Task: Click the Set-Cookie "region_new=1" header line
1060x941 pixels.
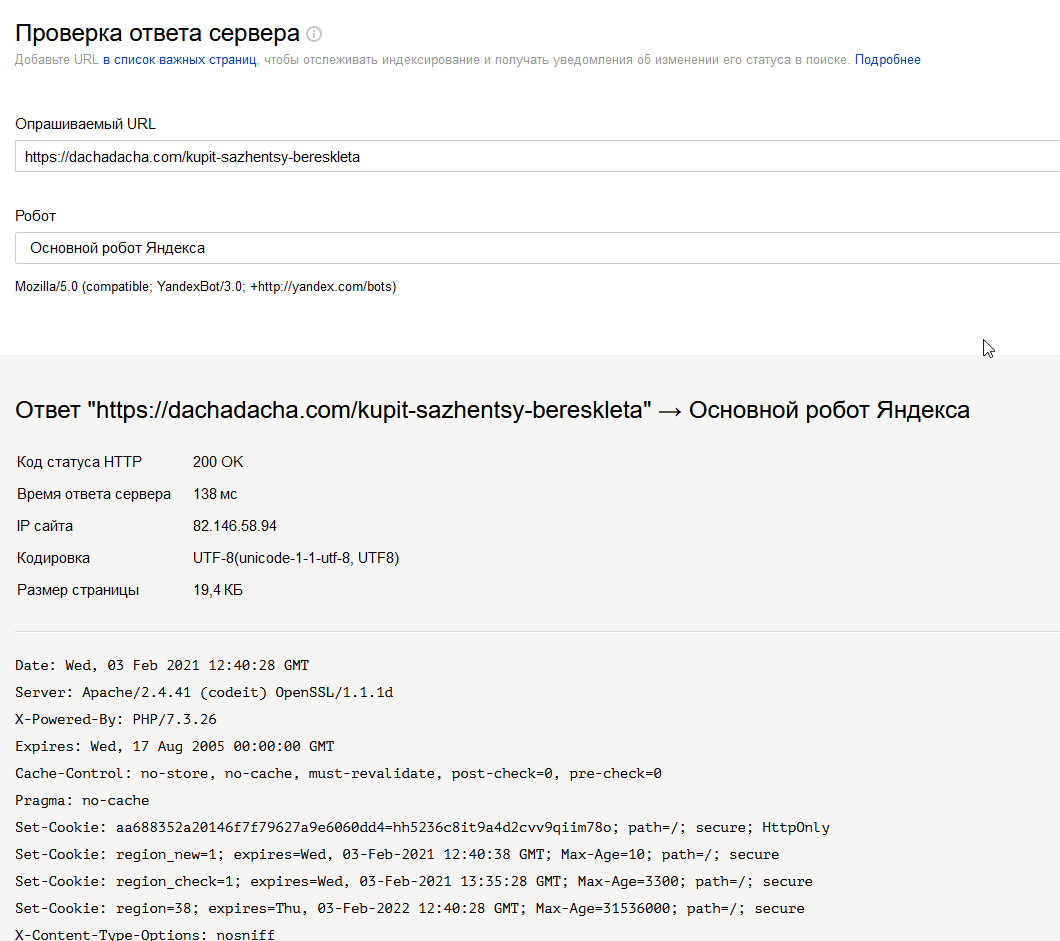Action: [397, 854]
